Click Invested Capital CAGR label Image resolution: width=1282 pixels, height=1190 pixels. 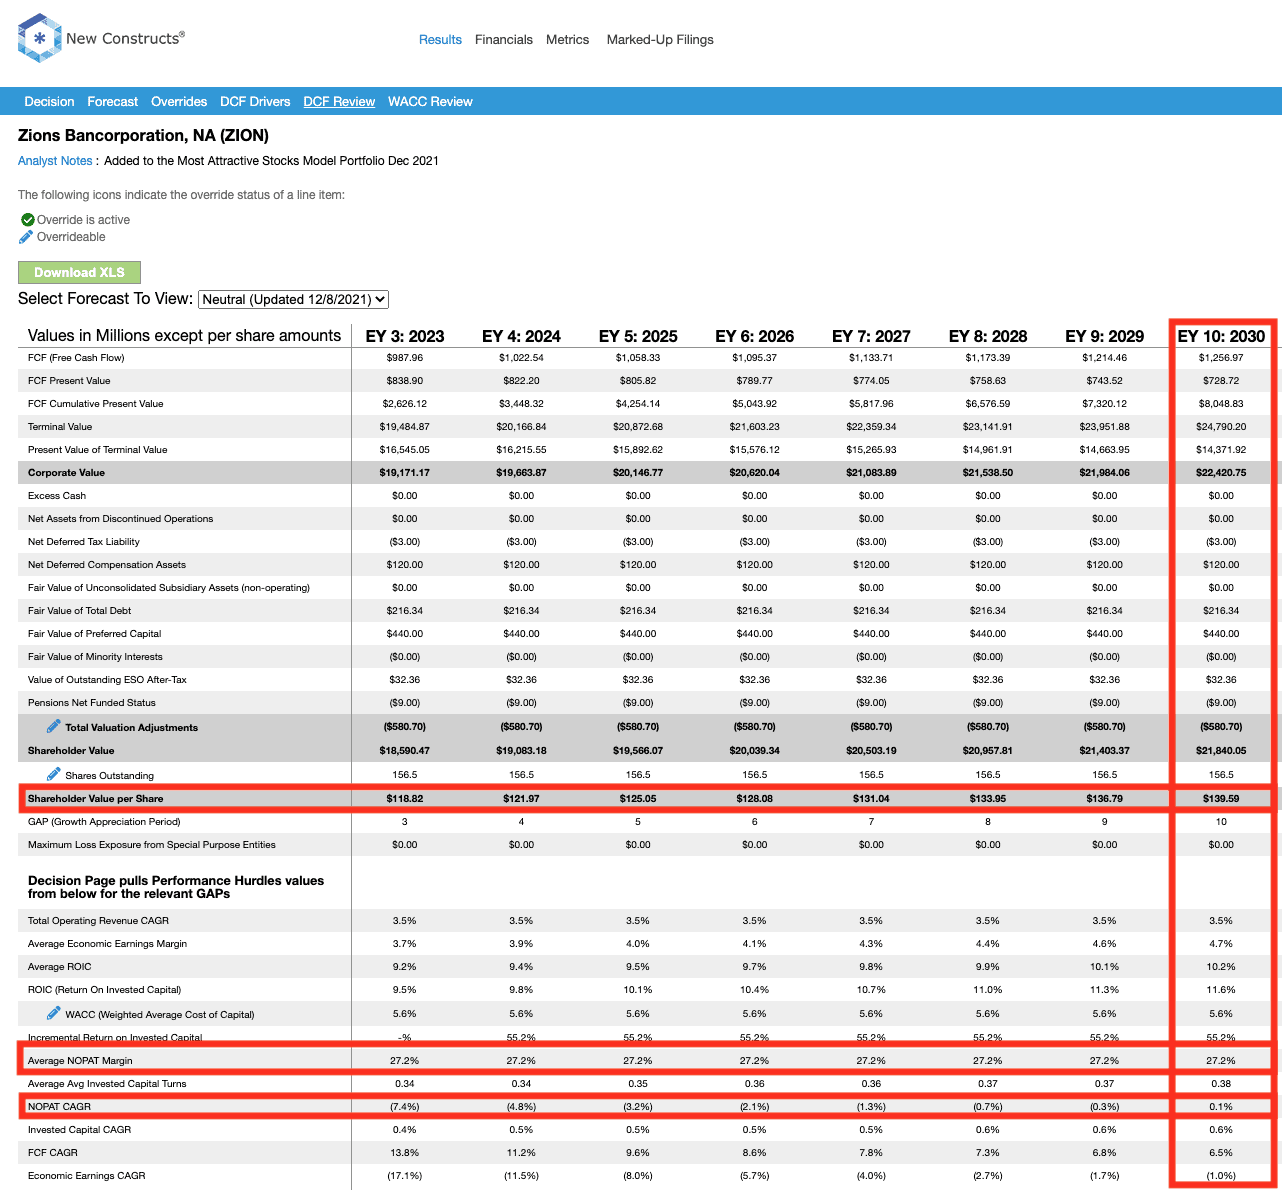tap(79, 1130)
